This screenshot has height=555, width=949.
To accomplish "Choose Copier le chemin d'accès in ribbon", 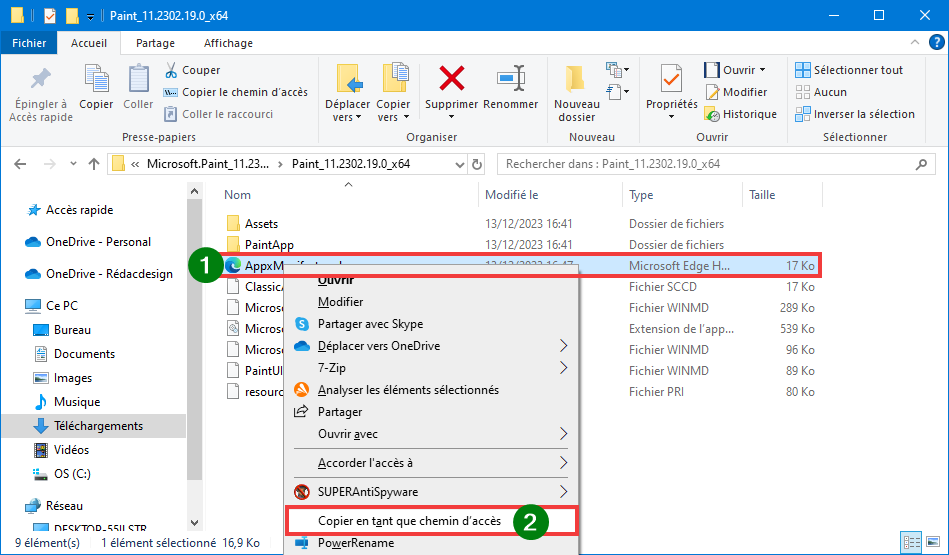I will coord(236,92).
